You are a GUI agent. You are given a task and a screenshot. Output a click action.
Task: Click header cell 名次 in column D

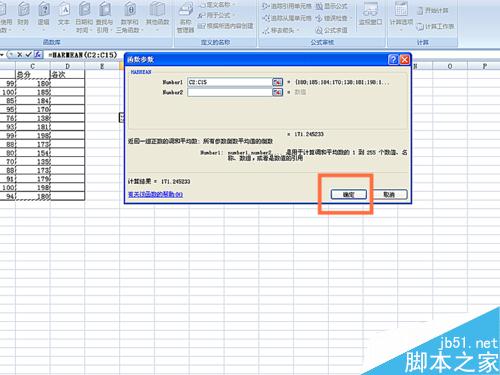(x=67, y=75)
